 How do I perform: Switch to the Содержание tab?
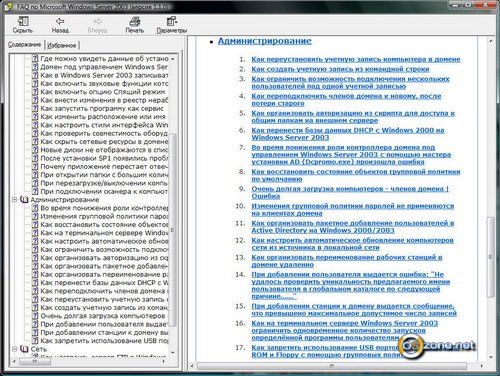coord(25,44)
